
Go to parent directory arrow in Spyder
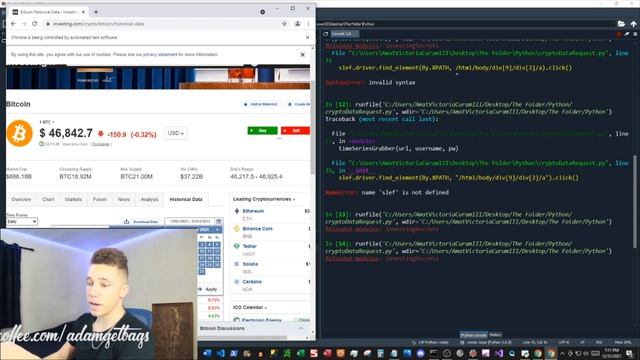point(633,24)
